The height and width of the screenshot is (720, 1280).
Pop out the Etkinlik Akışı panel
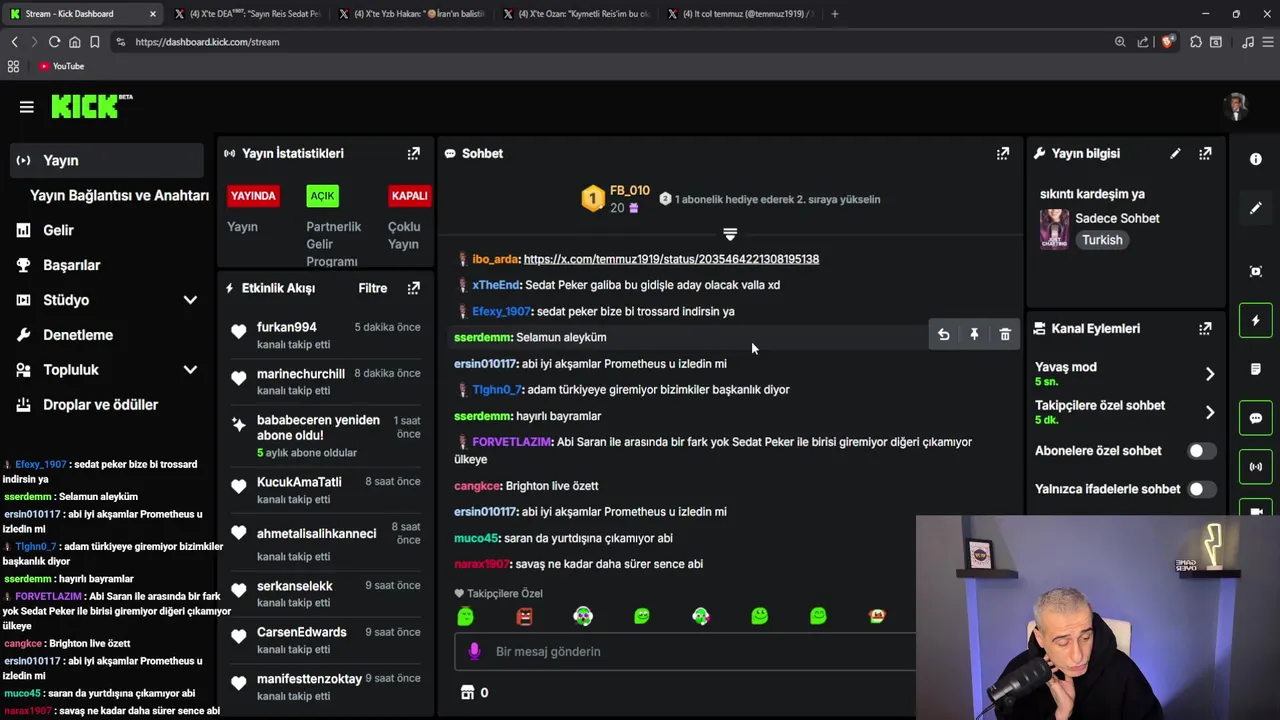pyautogui.click(x=413, y=288)
